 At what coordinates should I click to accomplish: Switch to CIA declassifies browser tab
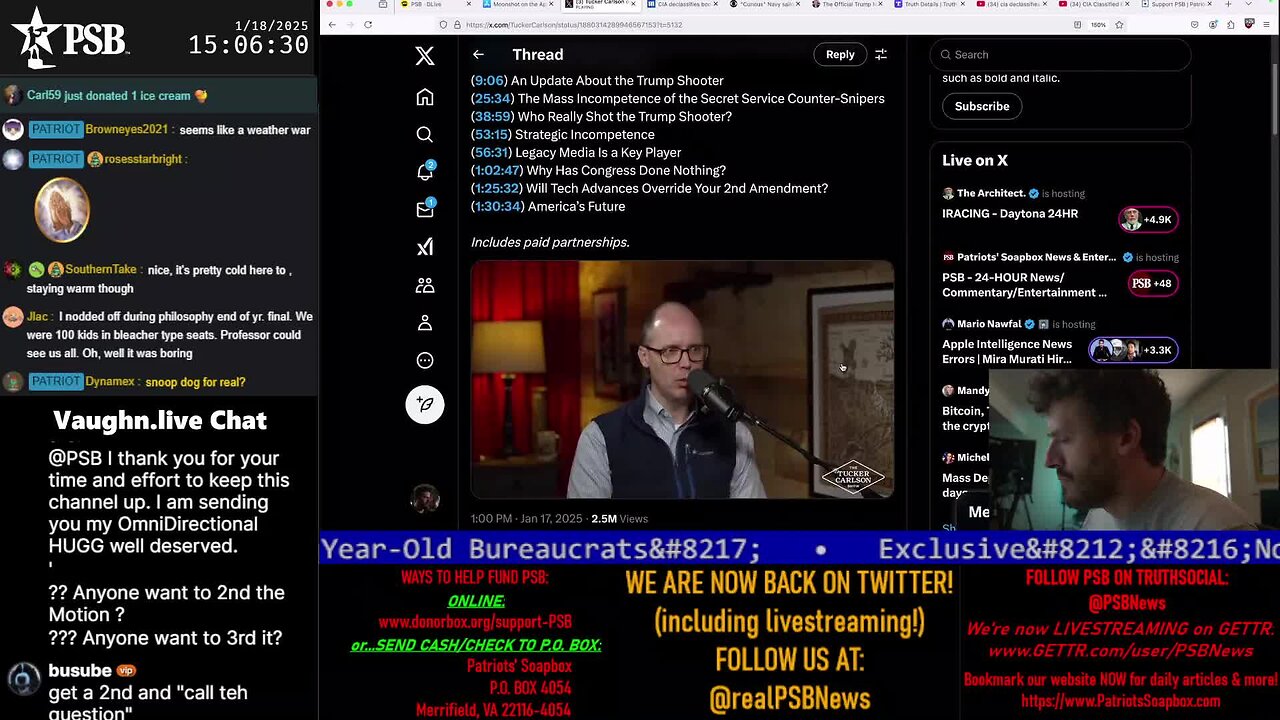coord(681,5)
